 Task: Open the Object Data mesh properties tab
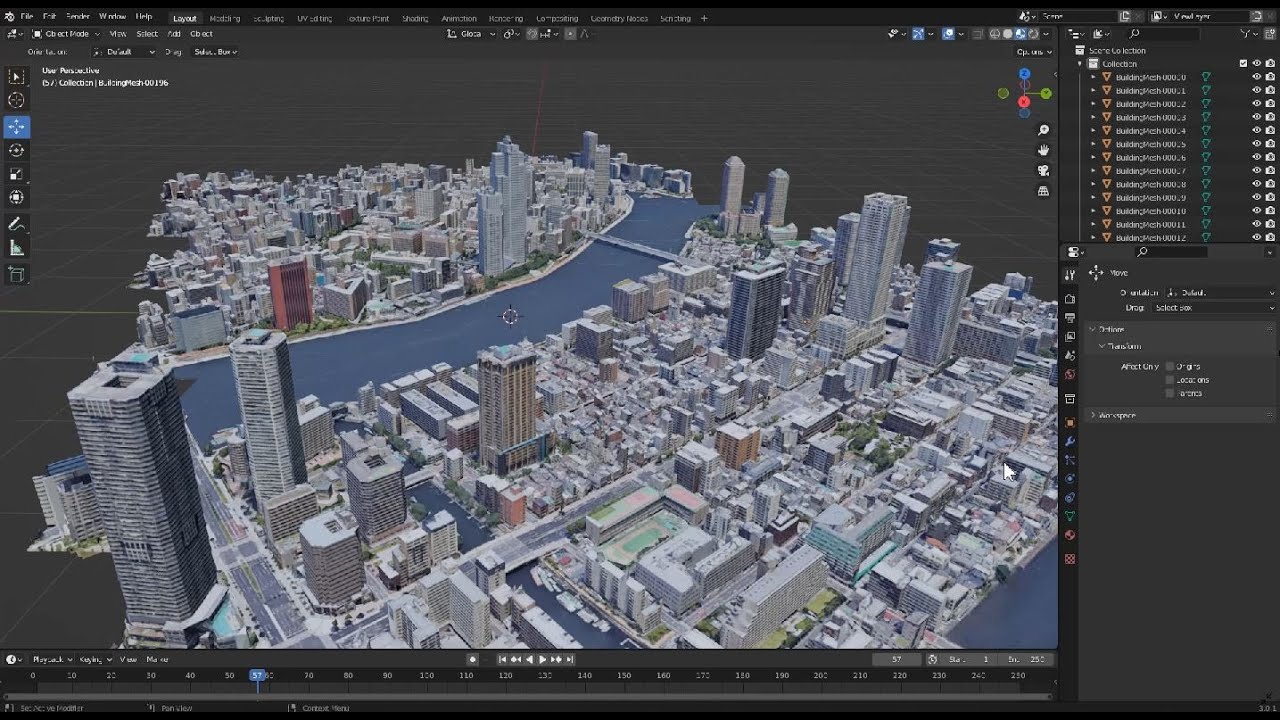[x=1070, y=517]
